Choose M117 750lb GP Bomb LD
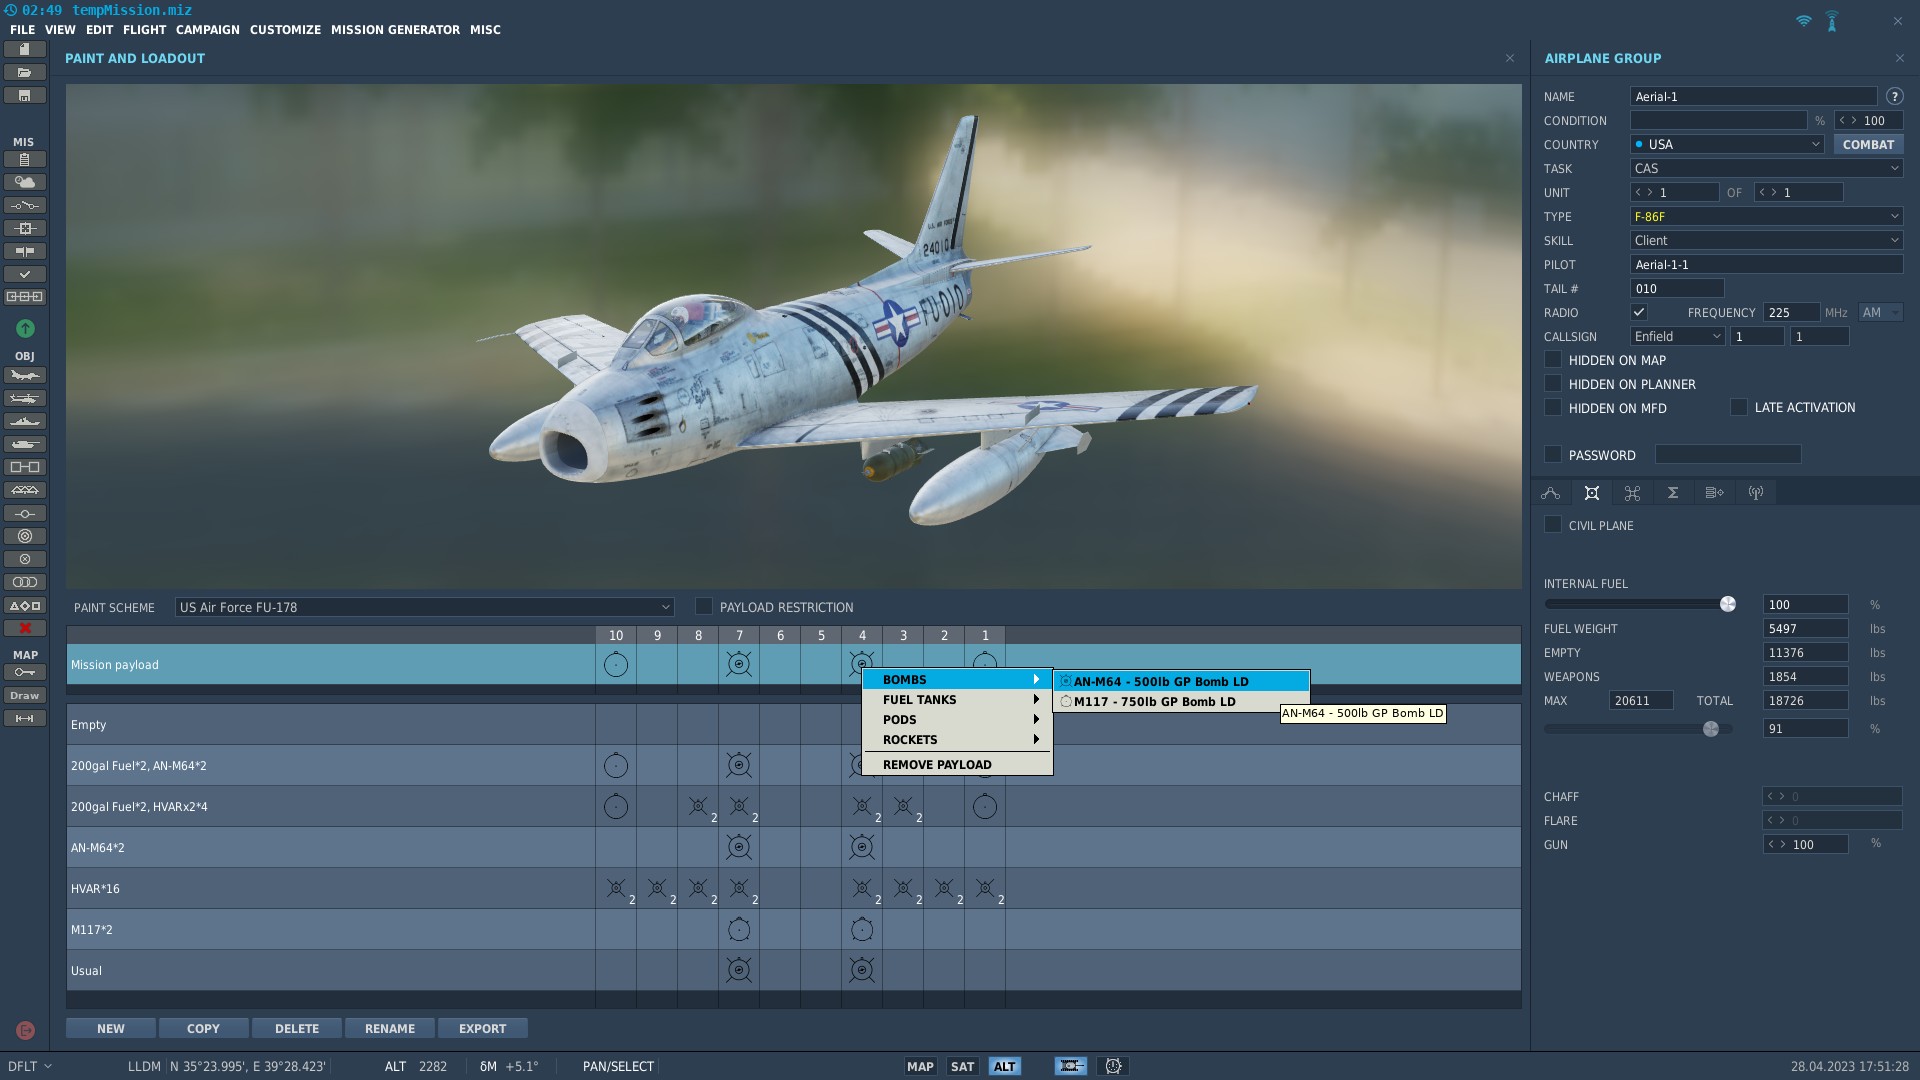The height and width of the screenshot is (1080, 1920). 1182,701
